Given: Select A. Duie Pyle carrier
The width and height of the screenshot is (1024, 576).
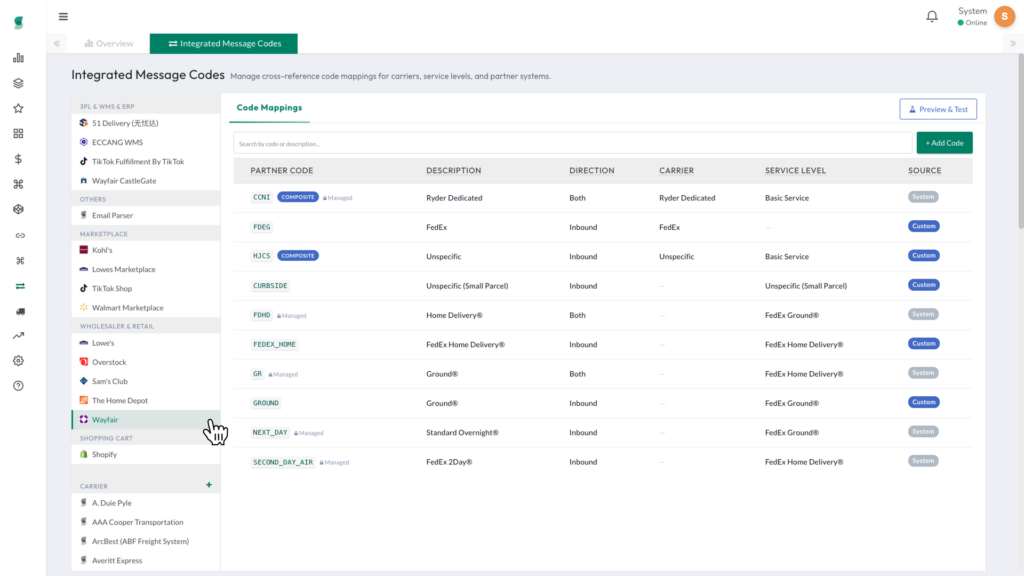Looking at the screenshot, I should pos(146,503).
